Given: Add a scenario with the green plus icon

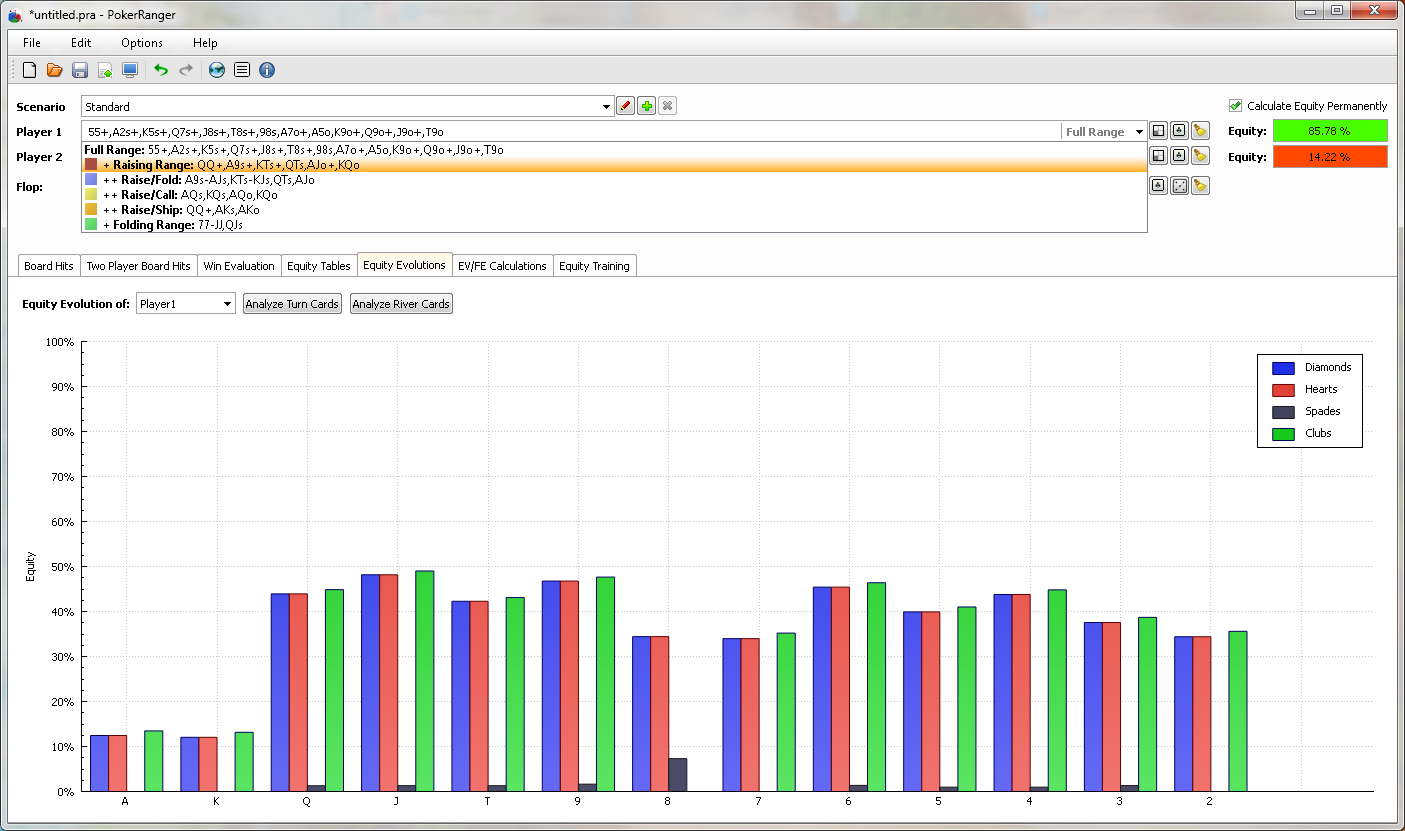Looking at the screenshot, I should 647,106.
